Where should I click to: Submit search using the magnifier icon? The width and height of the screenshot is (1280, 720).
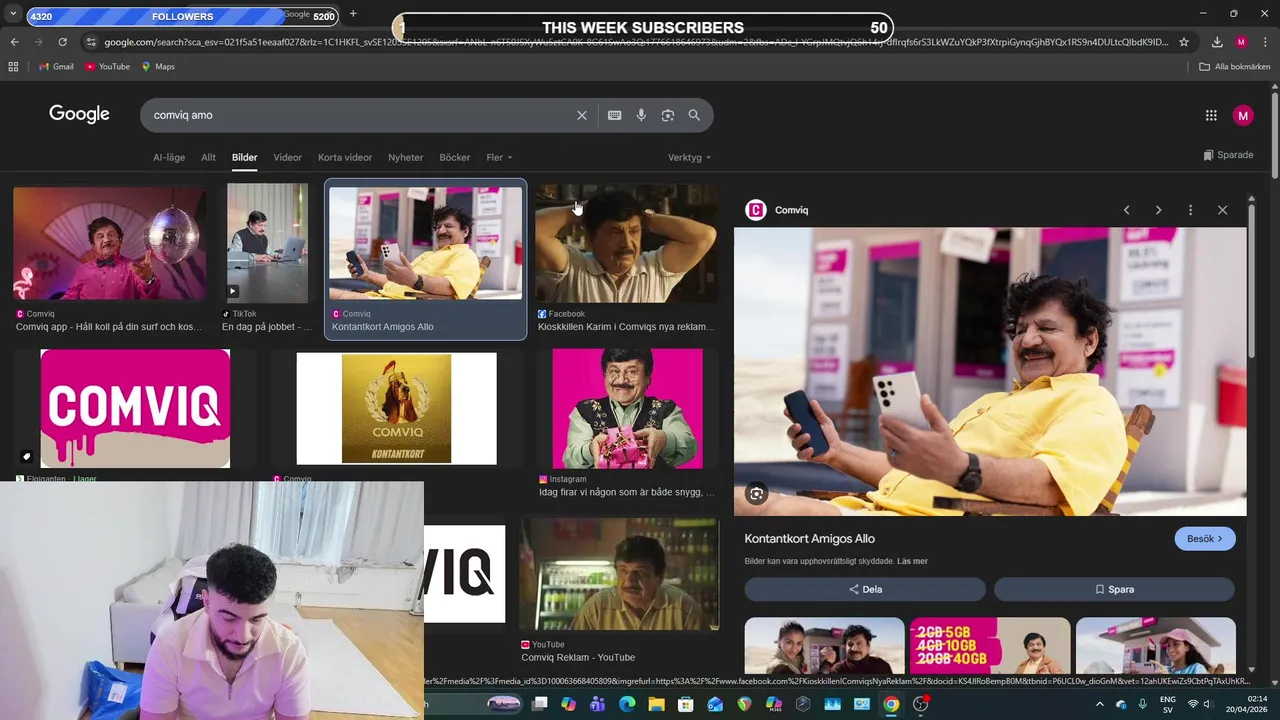(694, 115)
